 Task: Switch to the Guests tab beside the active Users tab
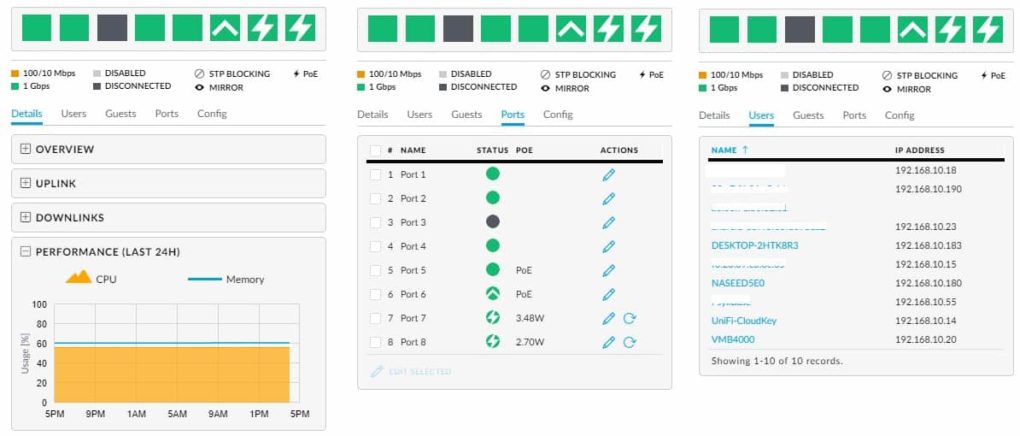click(808, 115)
